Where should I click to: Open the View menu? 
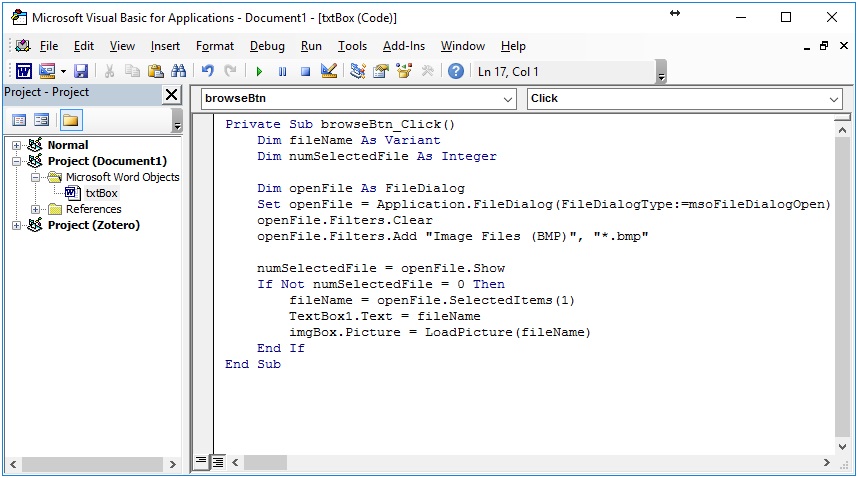tap(122, 46)
